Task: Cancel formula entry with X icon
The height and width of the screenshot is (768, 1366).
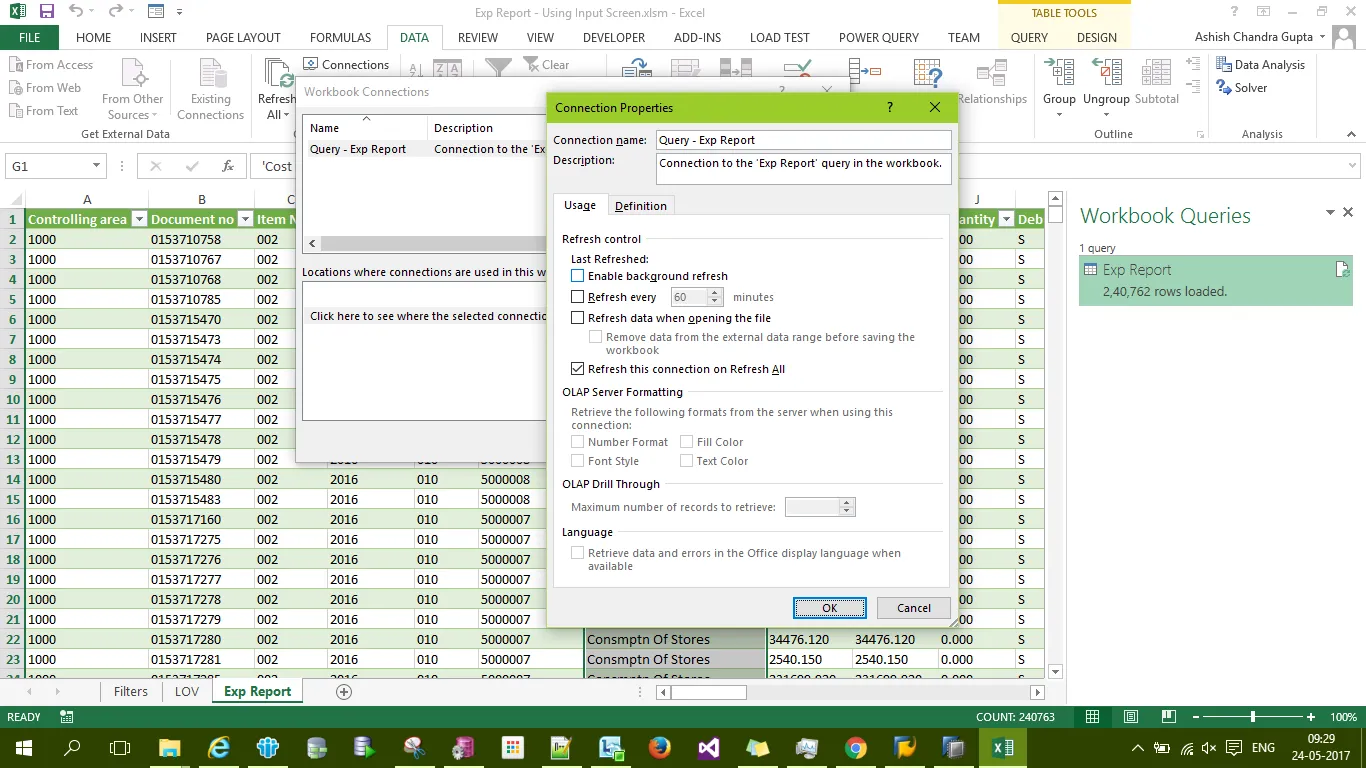Action: (155, 166)
